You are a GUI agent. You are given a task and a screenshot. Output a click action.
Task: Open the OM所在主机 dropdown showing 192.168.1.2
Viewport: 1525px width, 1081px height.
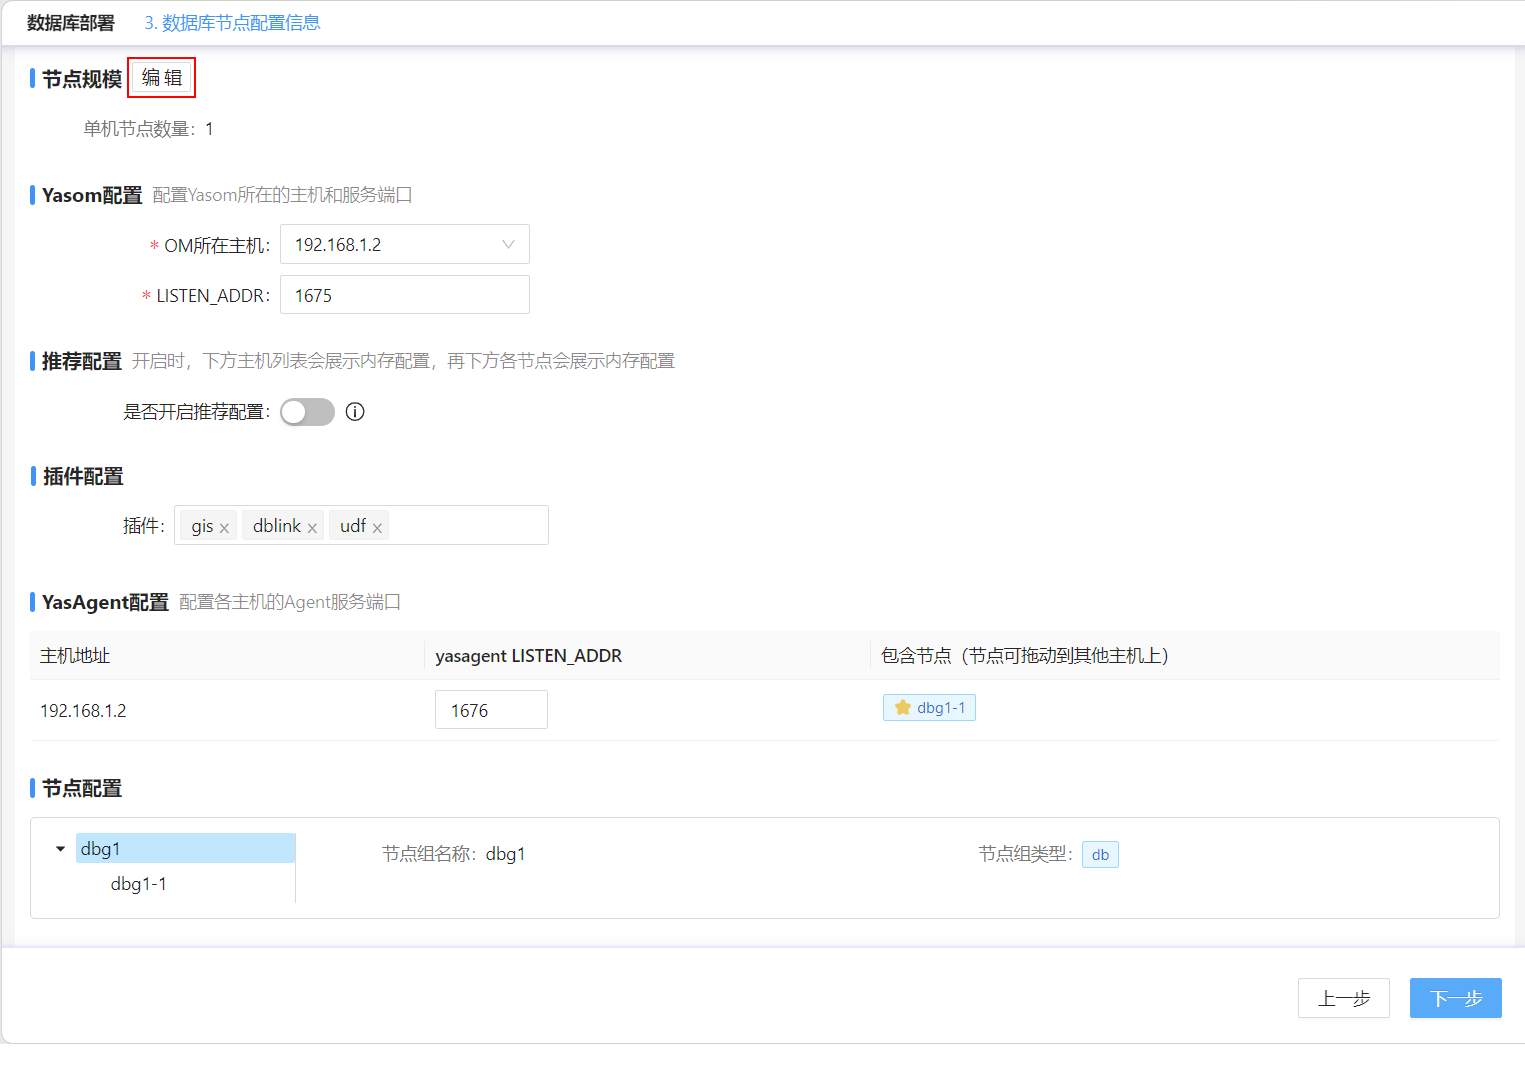point(405,245)
